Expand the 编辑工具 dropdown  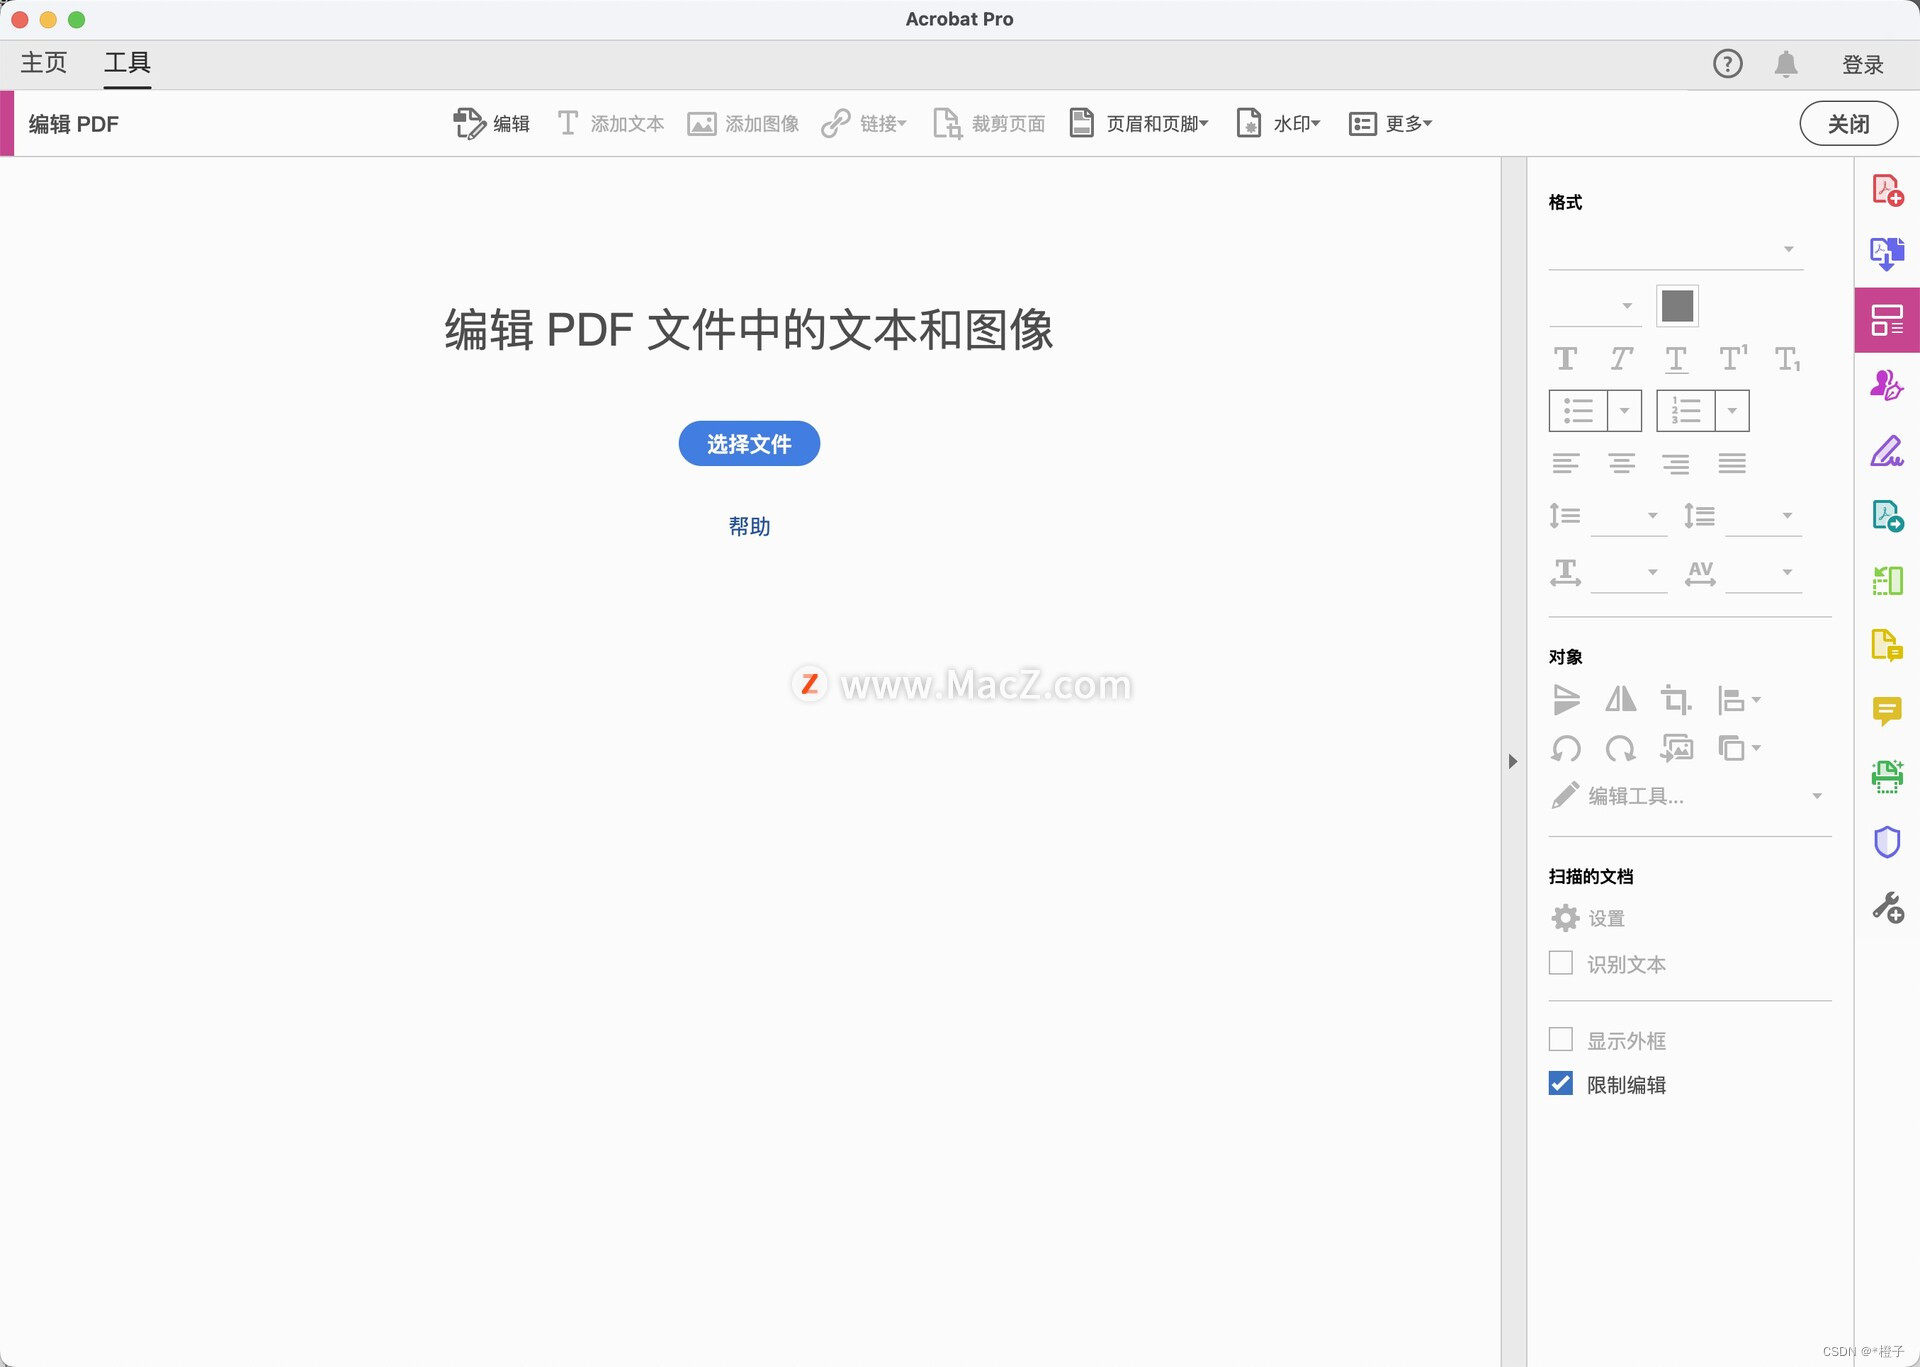[1817, 796]
